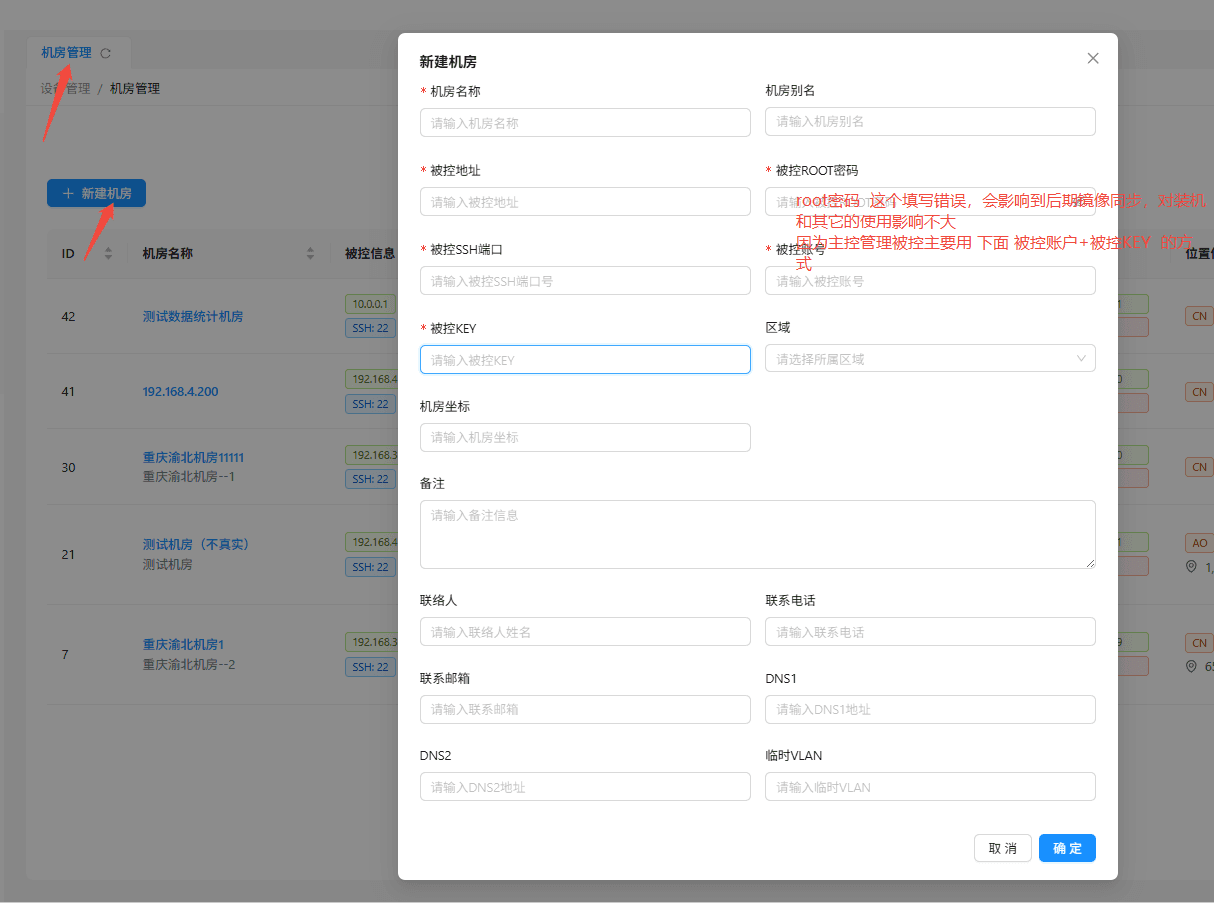Focus the 联系电话 input field
Viewport: 1214px width, 903px height.
pos(930,631)
